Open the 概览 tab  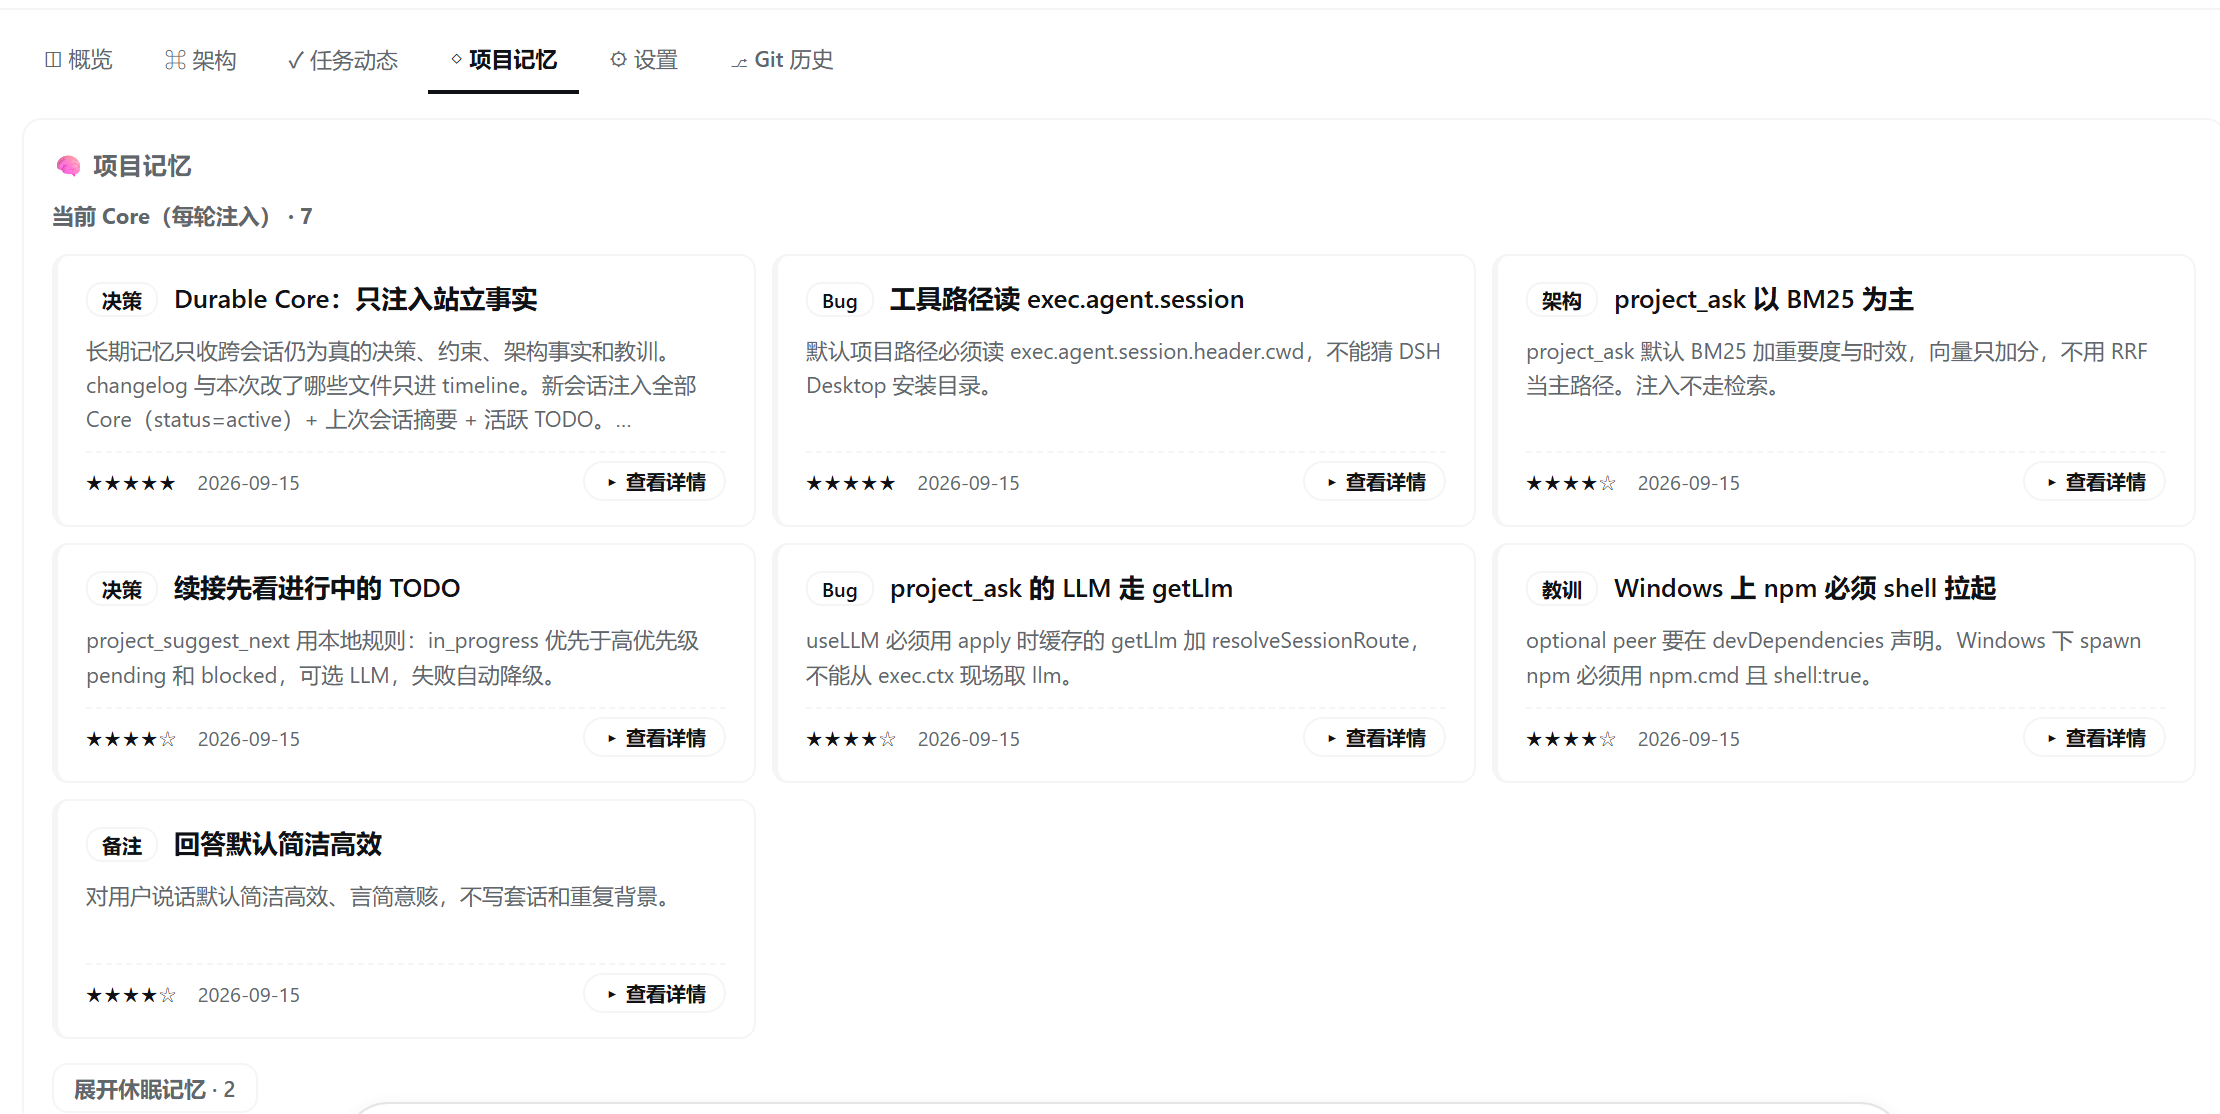click(79, 60)
